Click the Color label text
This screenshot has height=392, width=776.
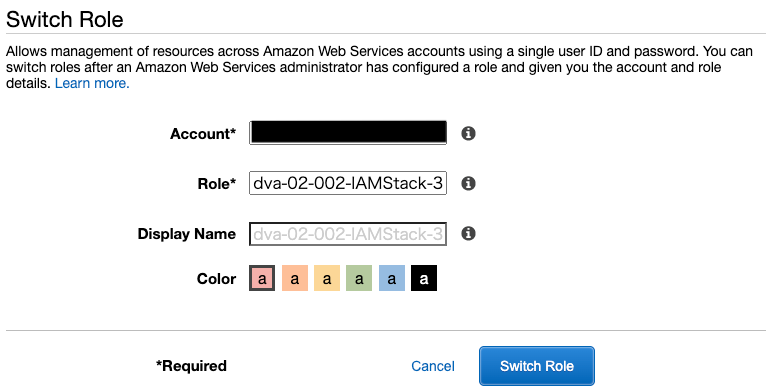point(216,279)
